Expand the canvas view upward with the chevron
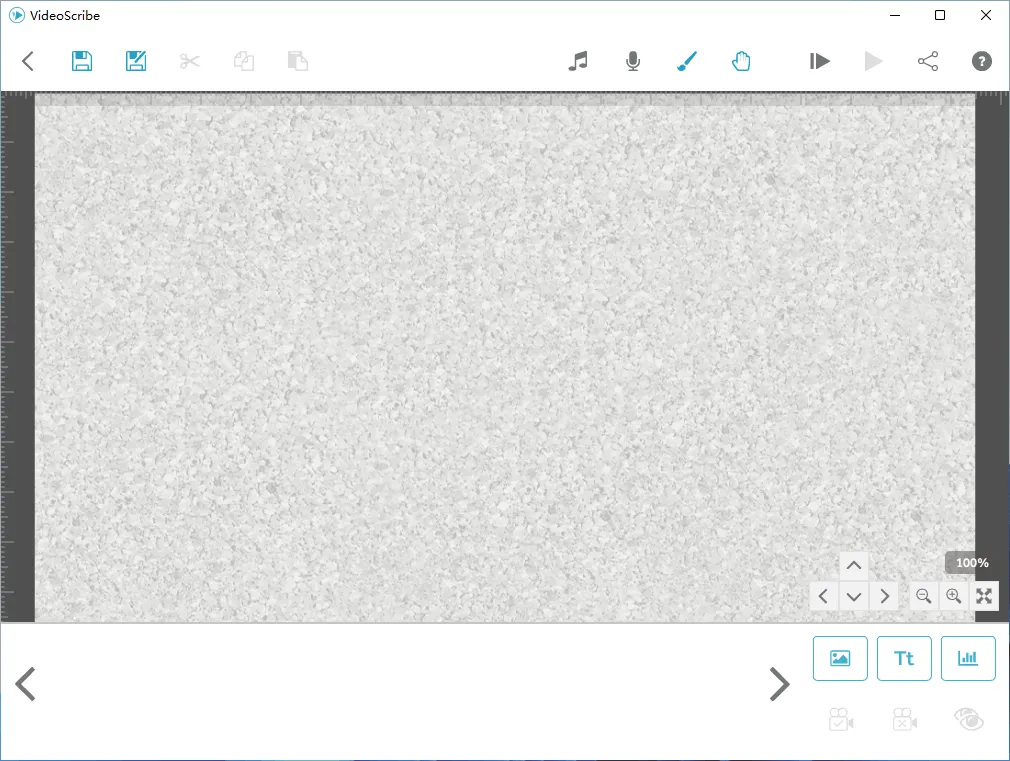The width and height of the screenshot is (1010, 761). point(854,565)
